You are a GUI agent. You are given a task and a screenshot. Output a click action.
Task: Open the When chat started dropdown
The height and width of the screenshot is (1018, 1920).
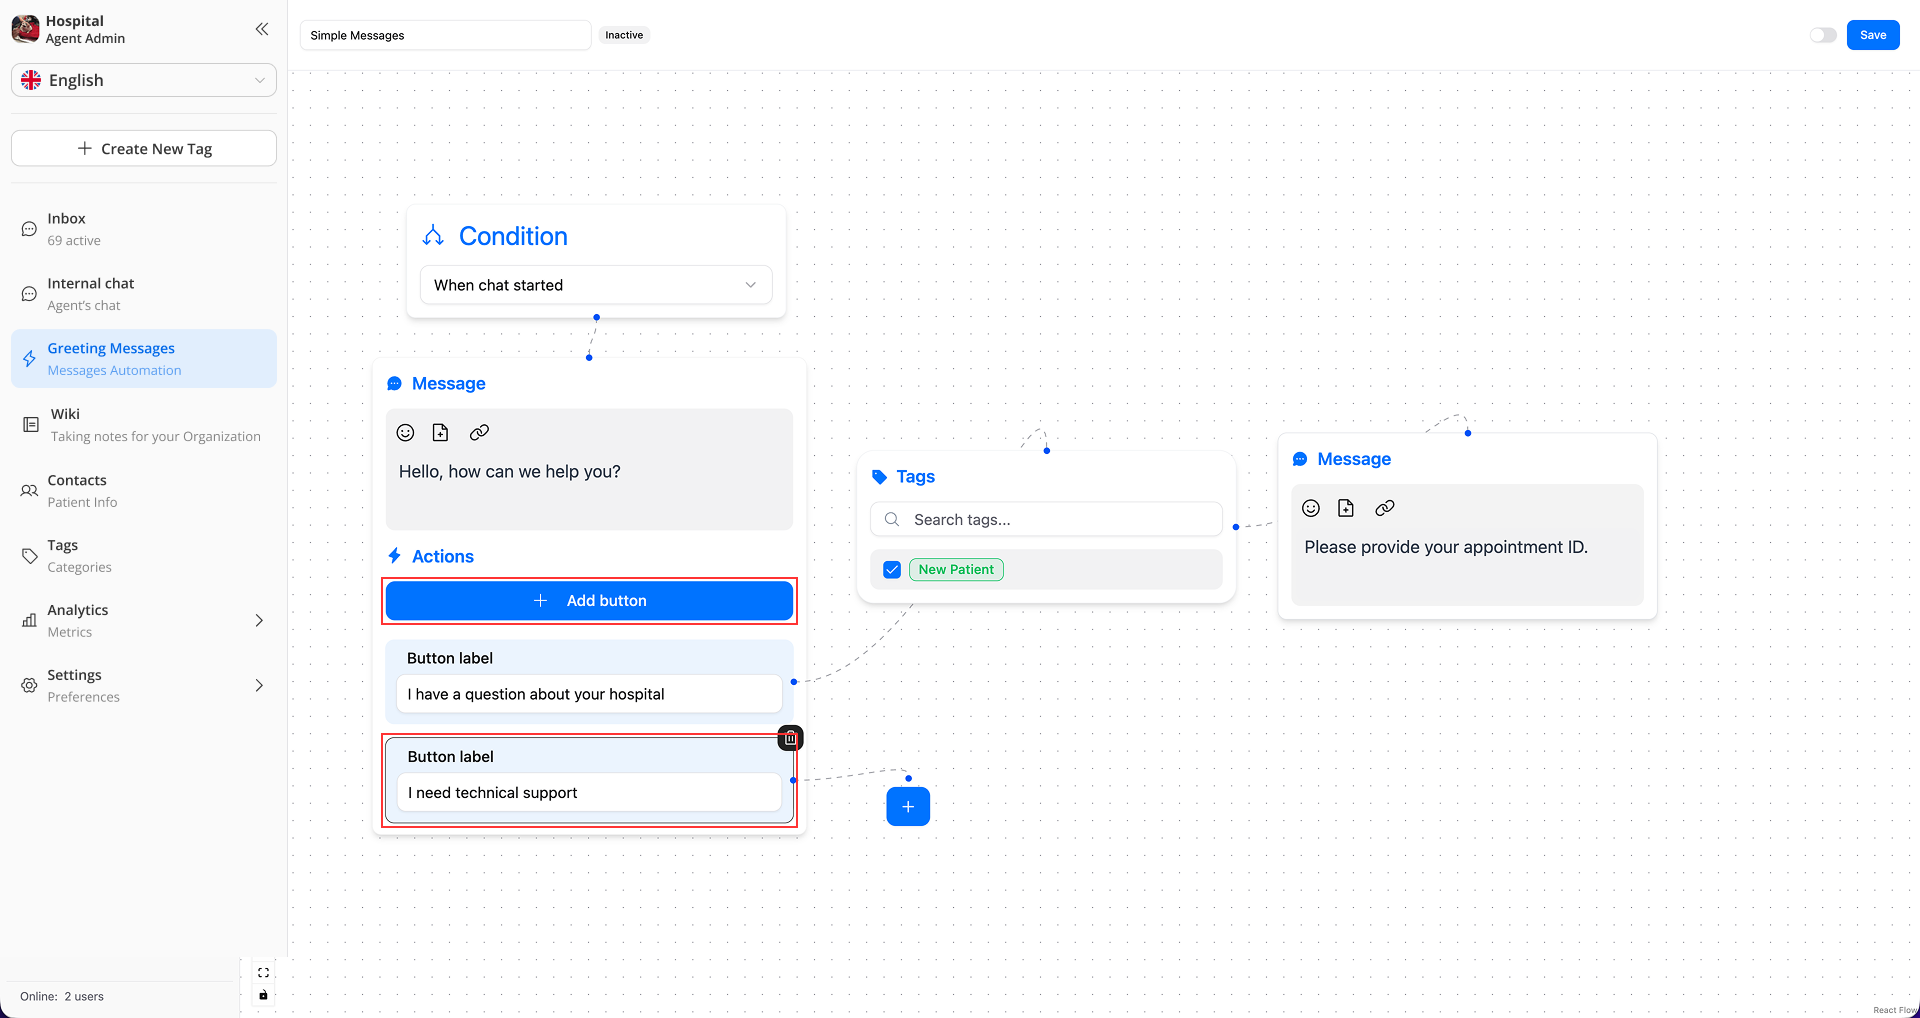coord(595,285)
